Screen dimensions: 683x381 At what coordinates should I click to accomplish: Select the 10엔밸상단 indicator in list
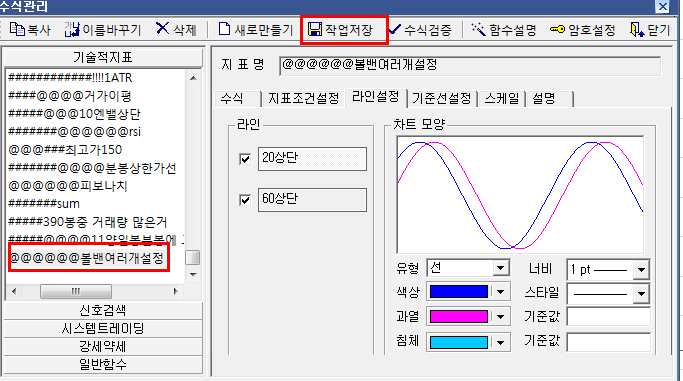pyautogui.click(x=74, y=114)
